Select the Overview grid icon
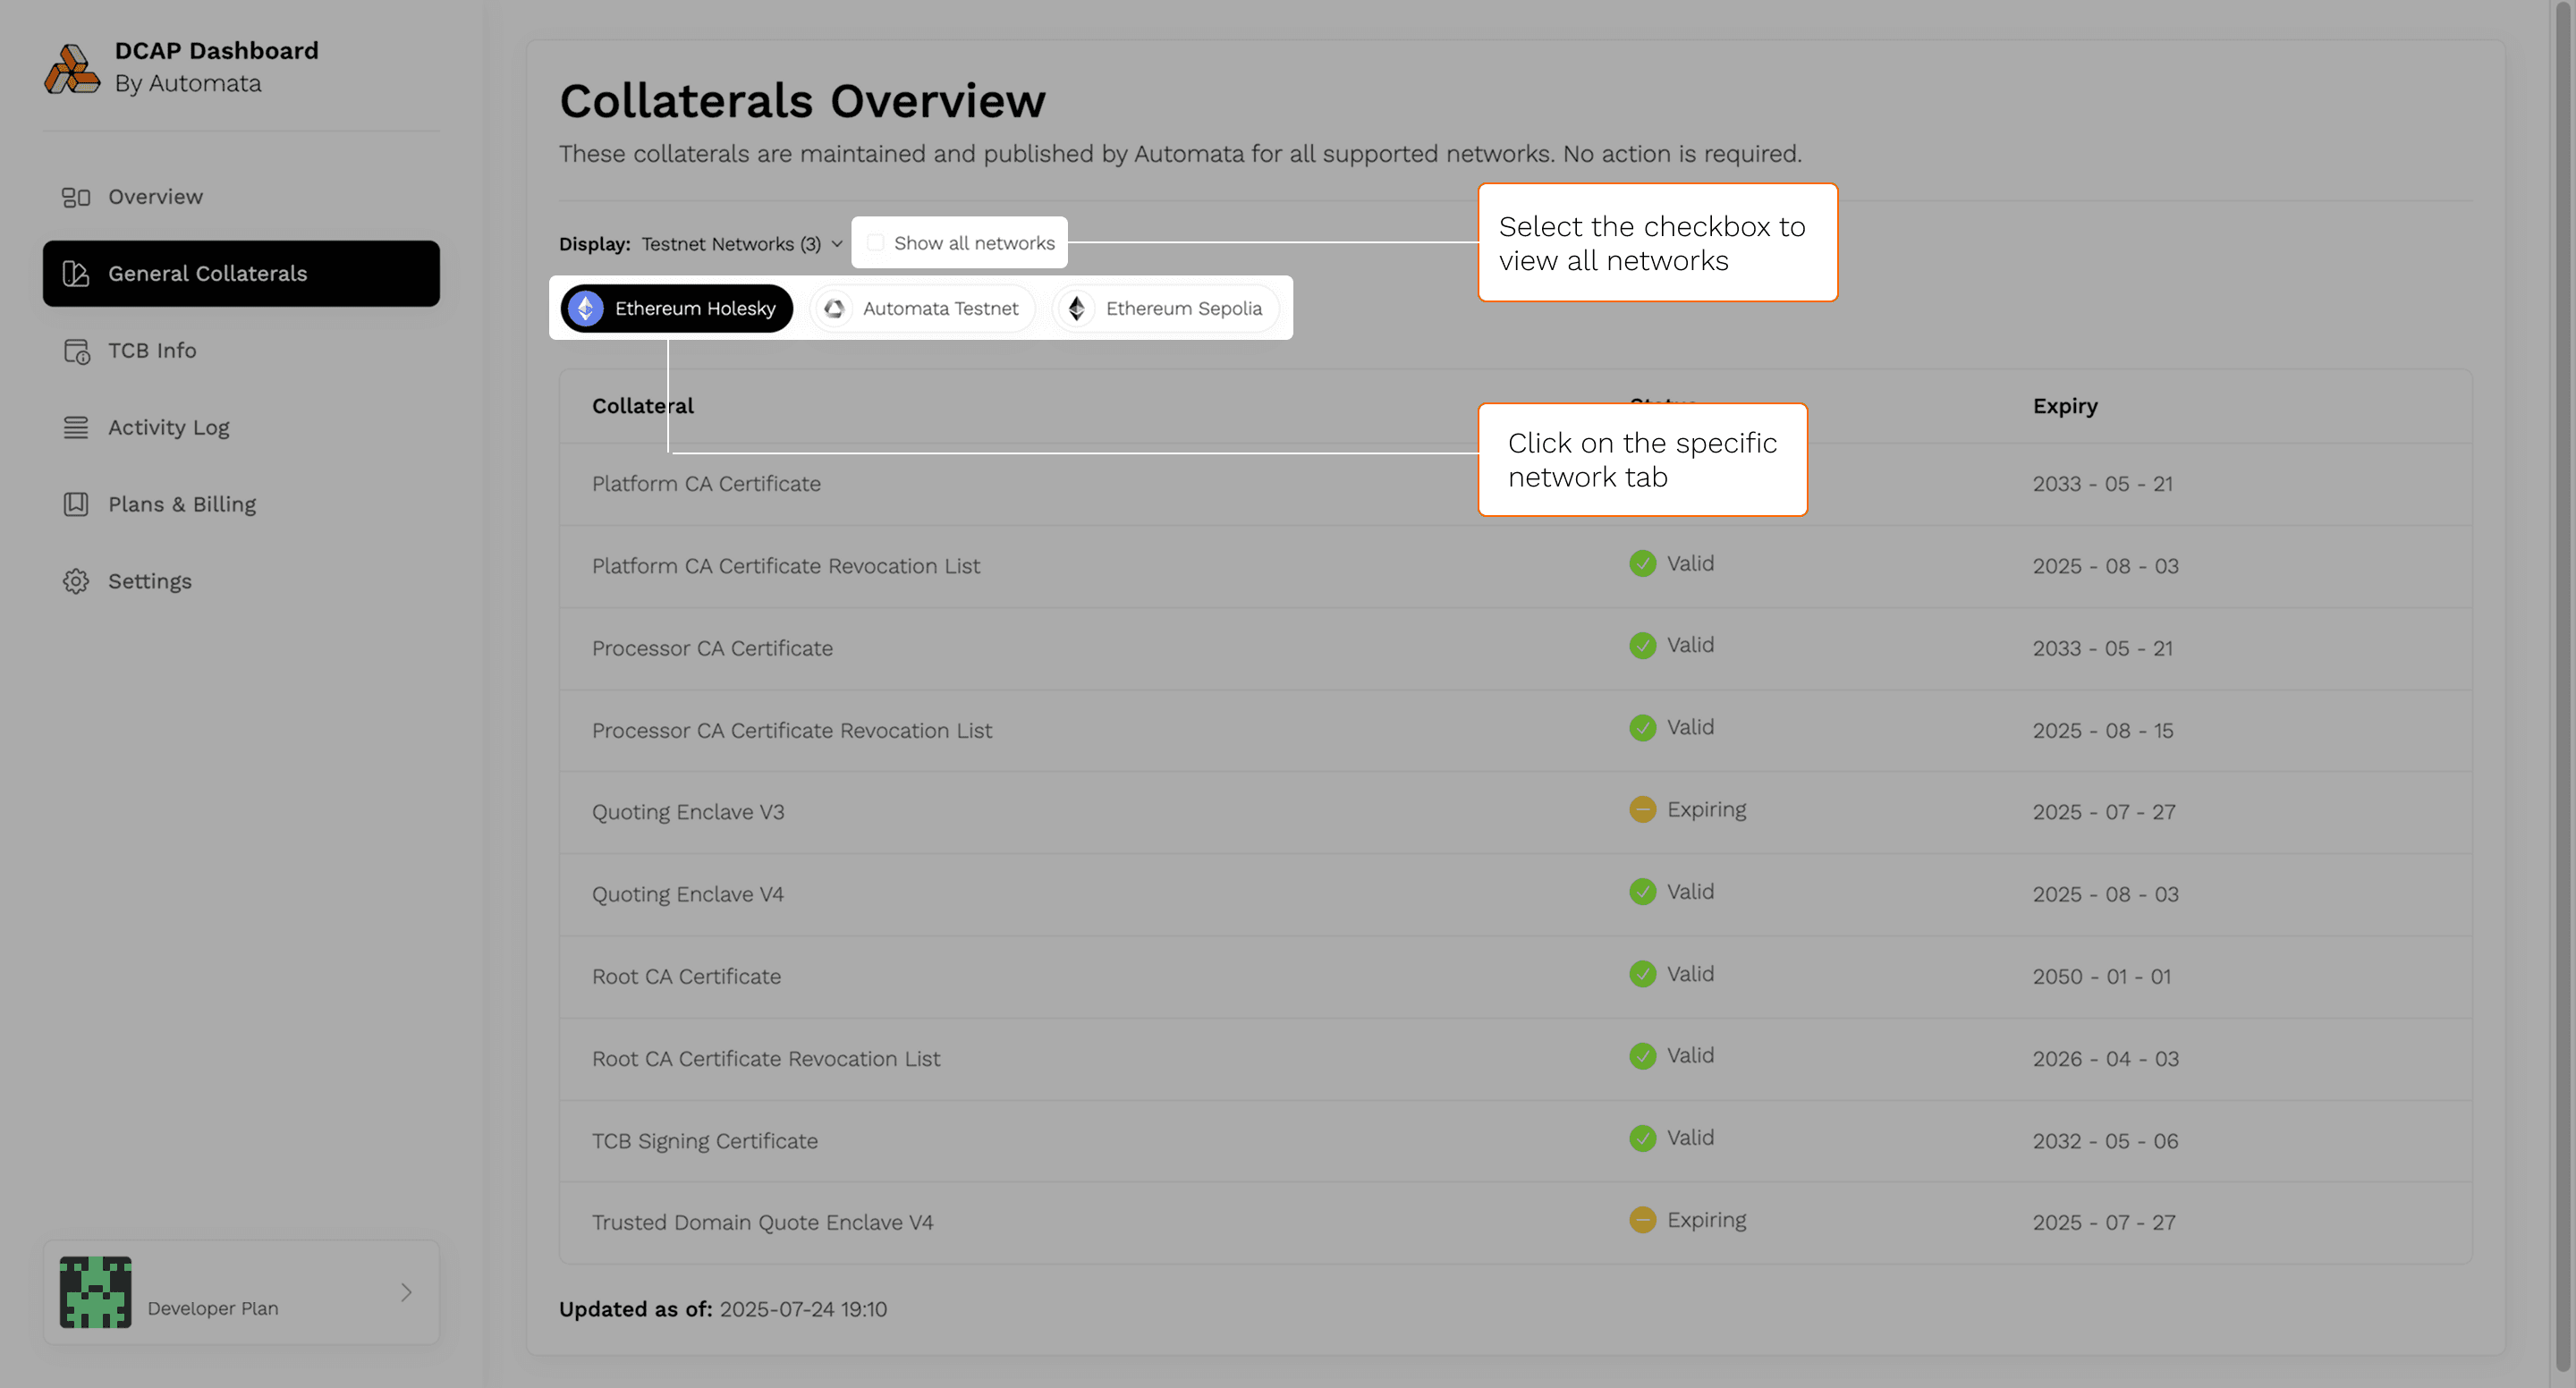Viewport: 2576px width, 1388px height. [x=76, y=197]
